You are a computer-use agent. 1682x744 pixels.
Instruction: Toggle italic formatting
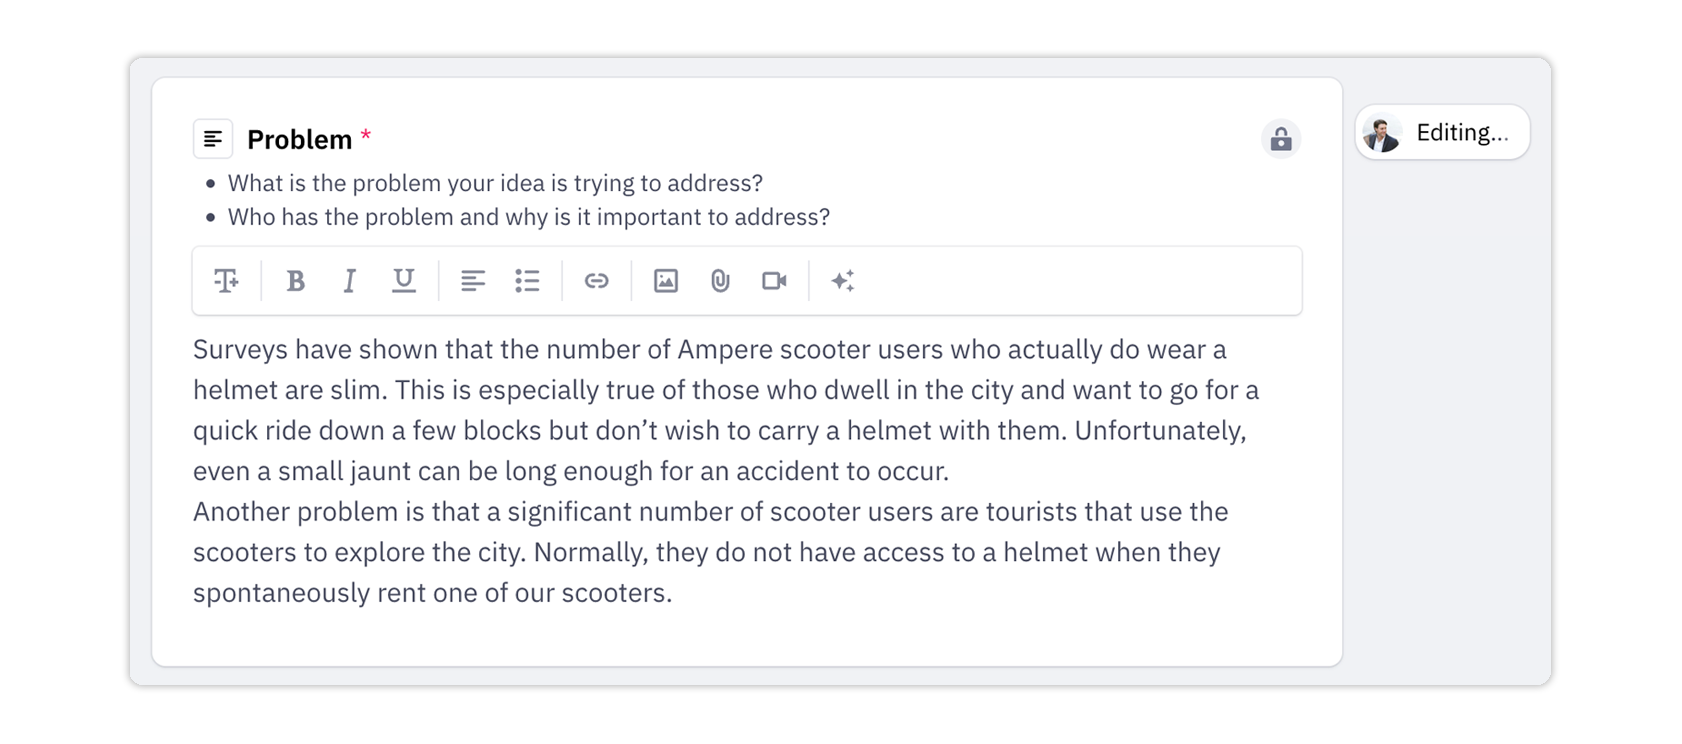pos(349,281)
